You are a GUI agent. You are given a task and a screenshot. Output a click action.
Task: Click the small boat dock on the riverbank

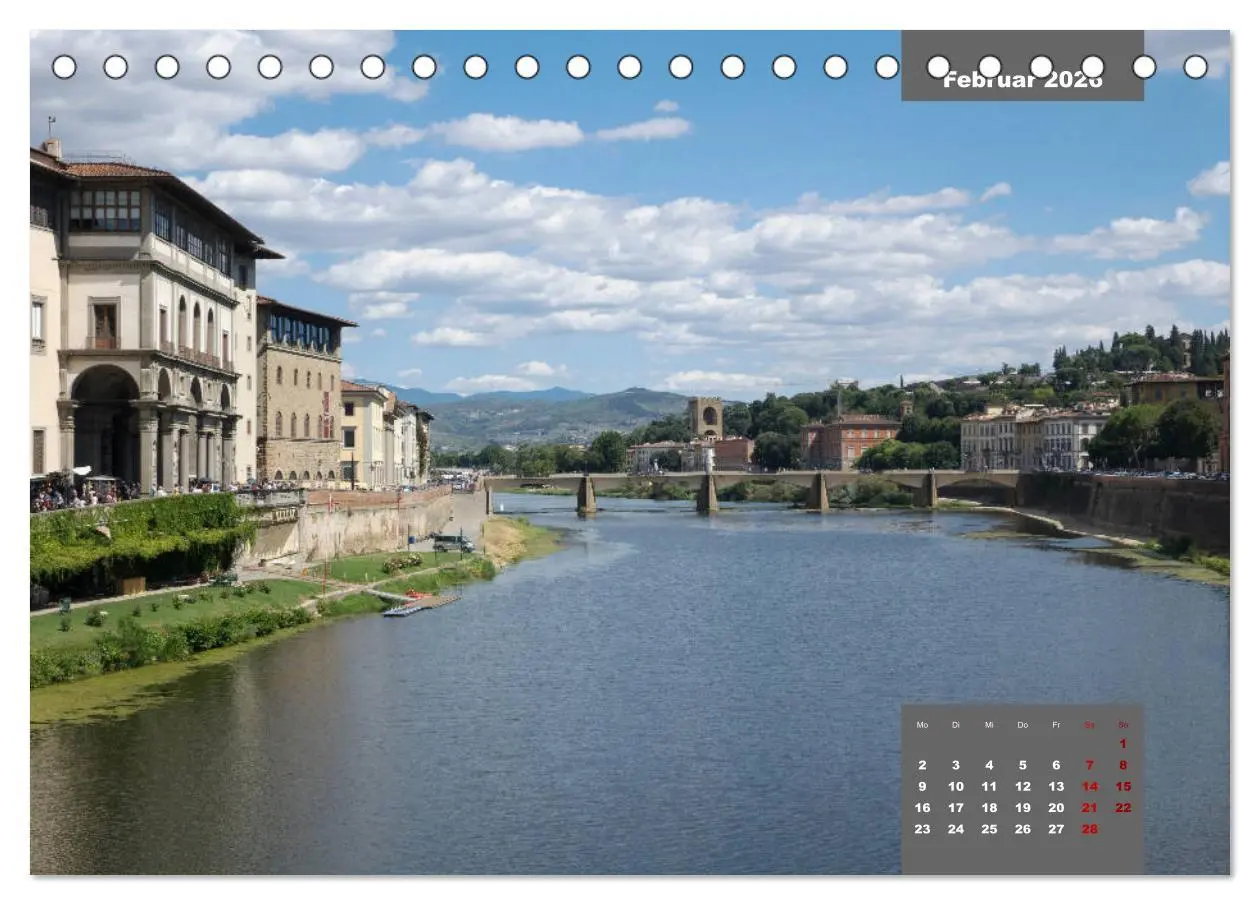tap(420, 603)
